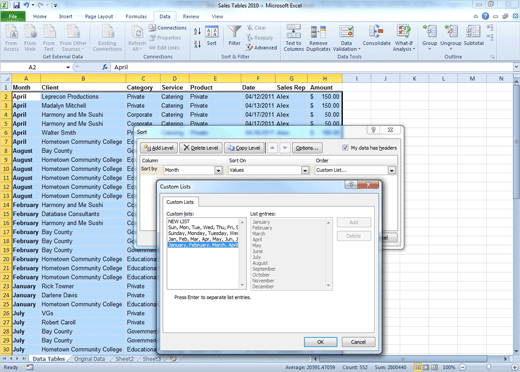520x372 pixels.
Task: Click the Refresh All icon
Action: [137, 38]
